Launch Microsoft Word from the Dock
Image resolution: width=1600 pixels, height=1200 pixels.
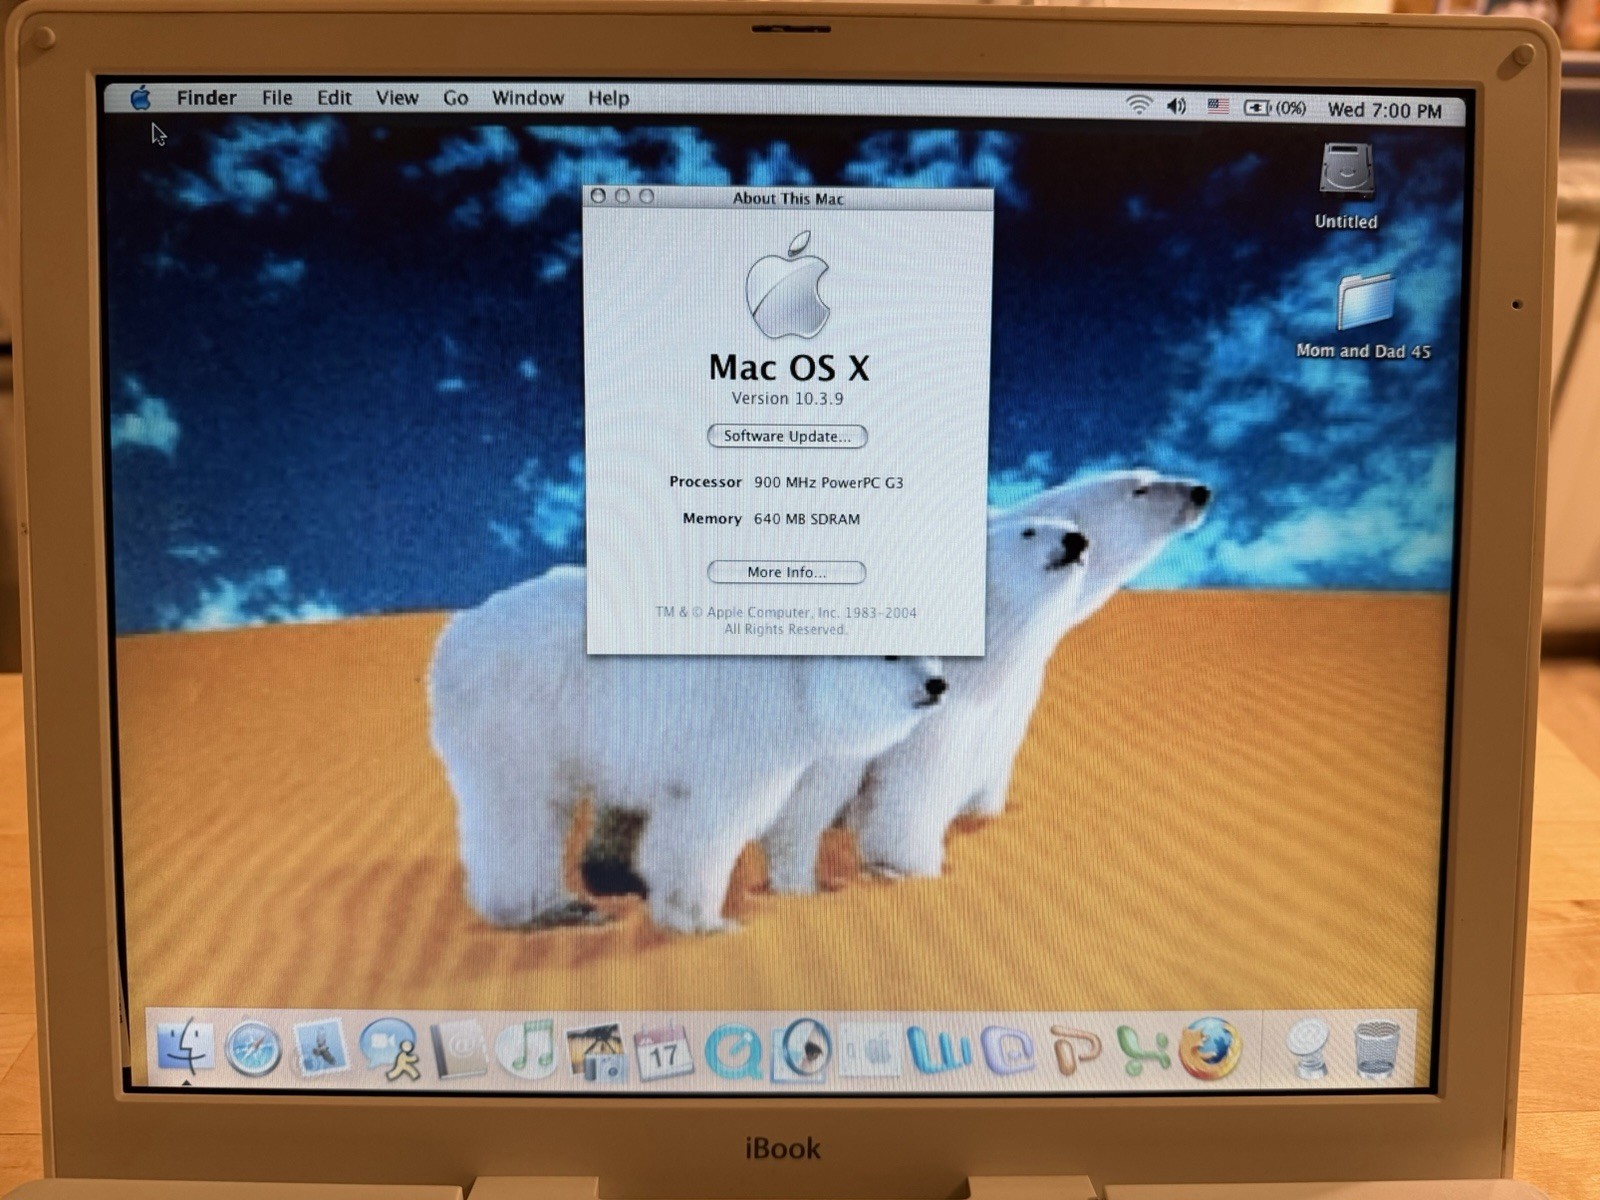pyautogui.click(x=938, y=1050)
